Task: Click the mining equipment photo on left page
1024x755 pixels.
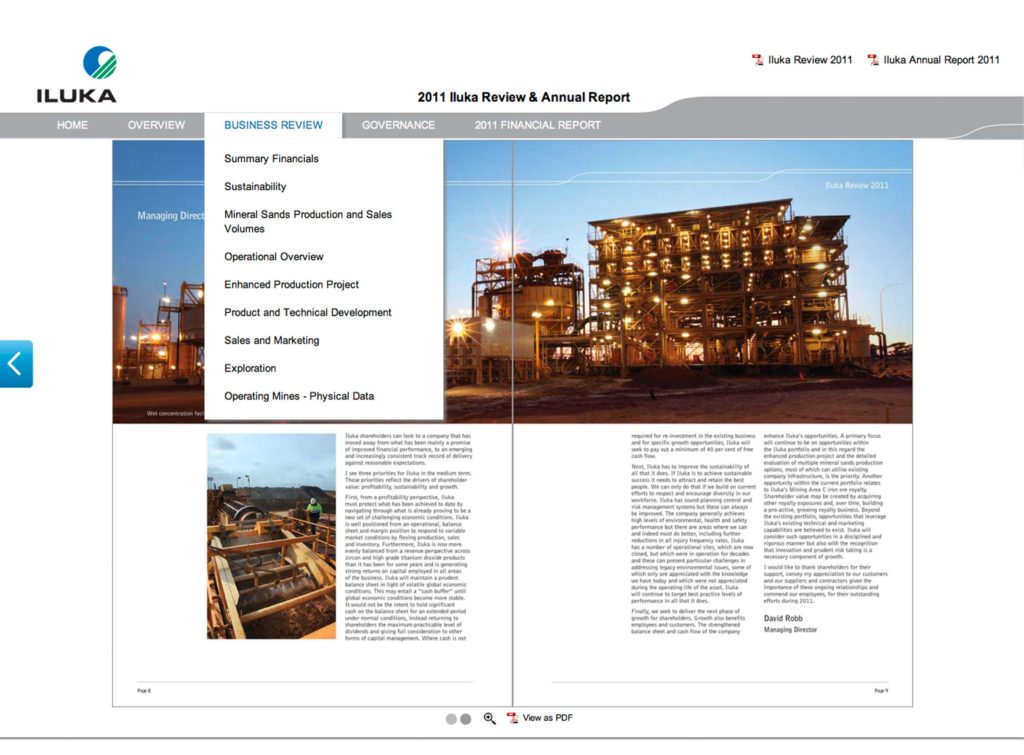Action: click(271, 536)
